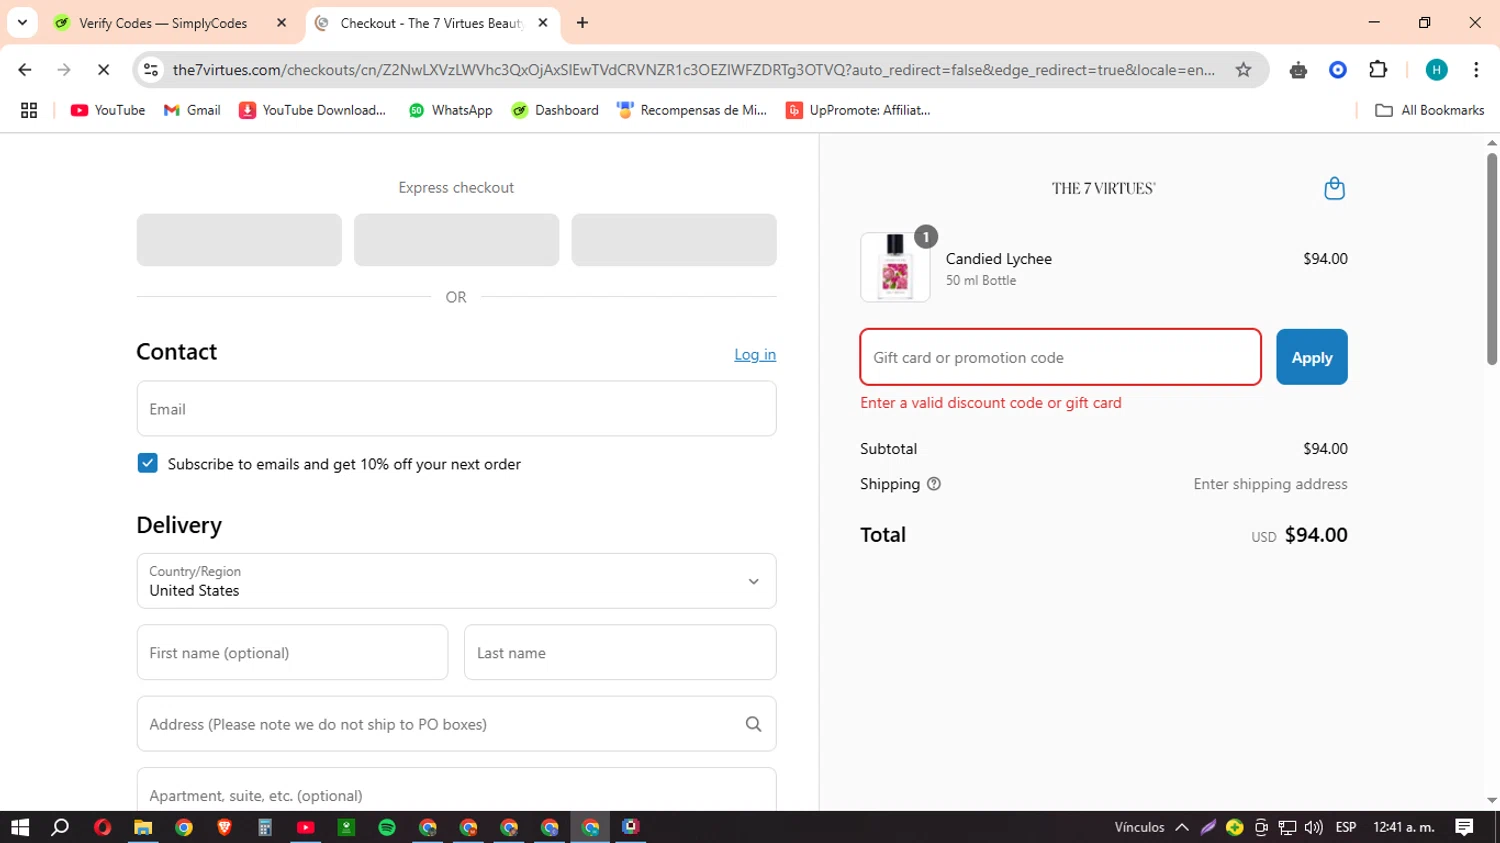1500x843 pixels.
Task: Click the network tray icon
Action: (1288, 827)
